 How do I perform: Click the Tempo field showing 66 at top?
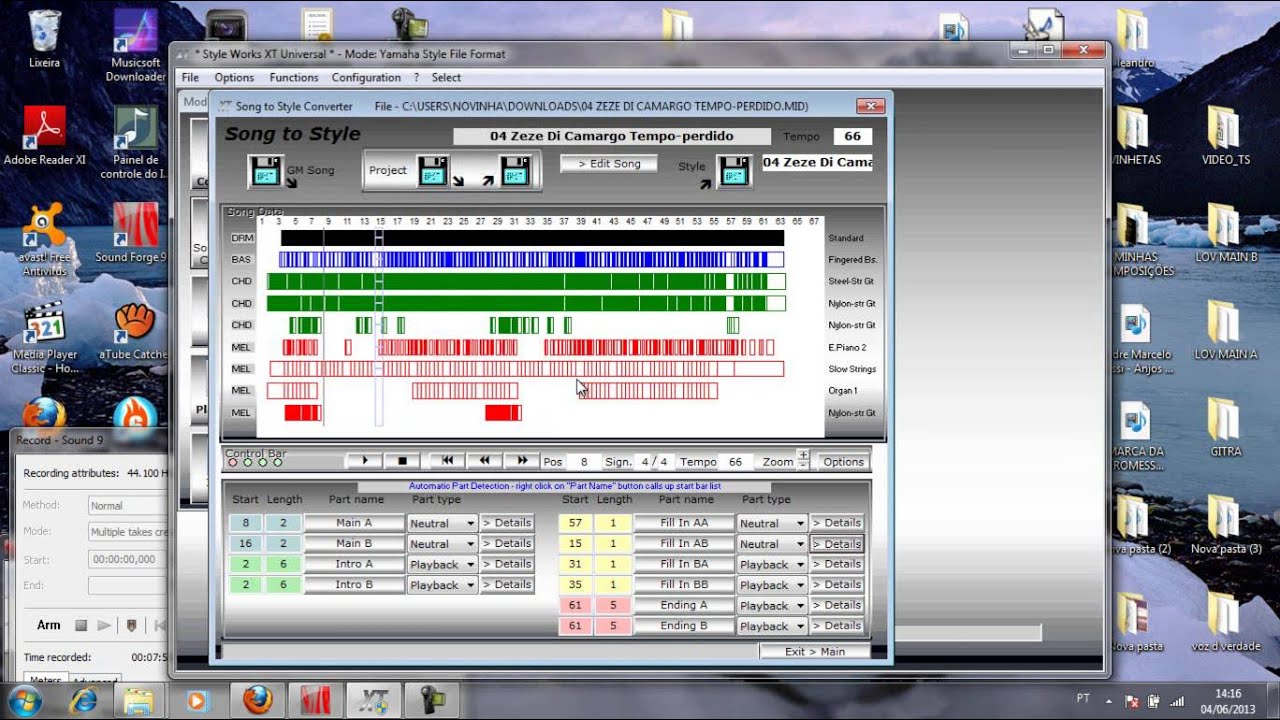coord(852,136)
